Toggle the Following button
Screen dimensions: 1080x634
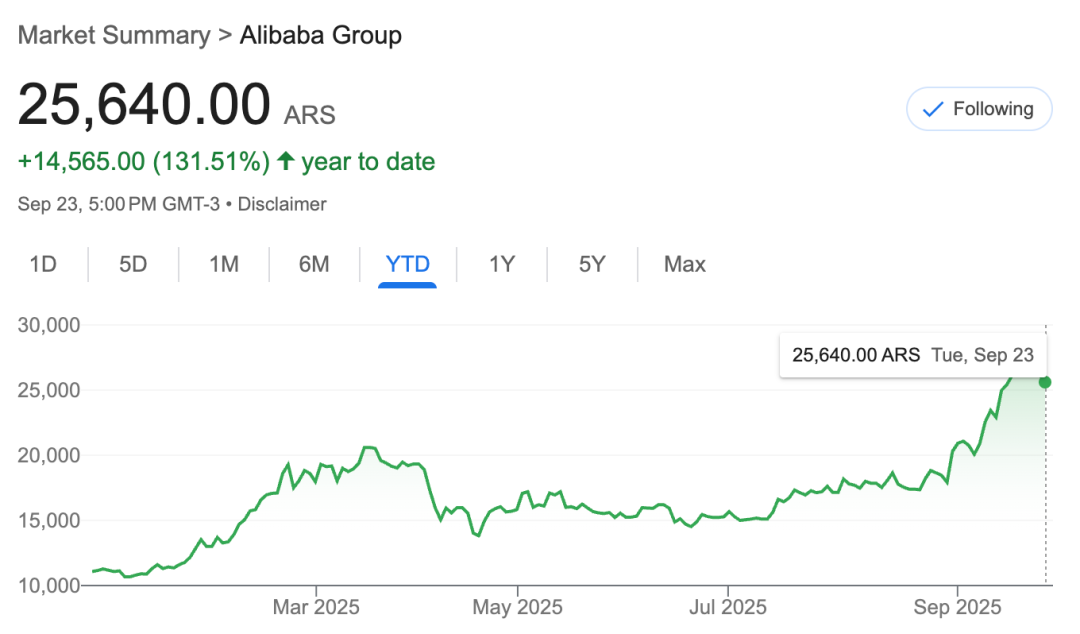979,109
